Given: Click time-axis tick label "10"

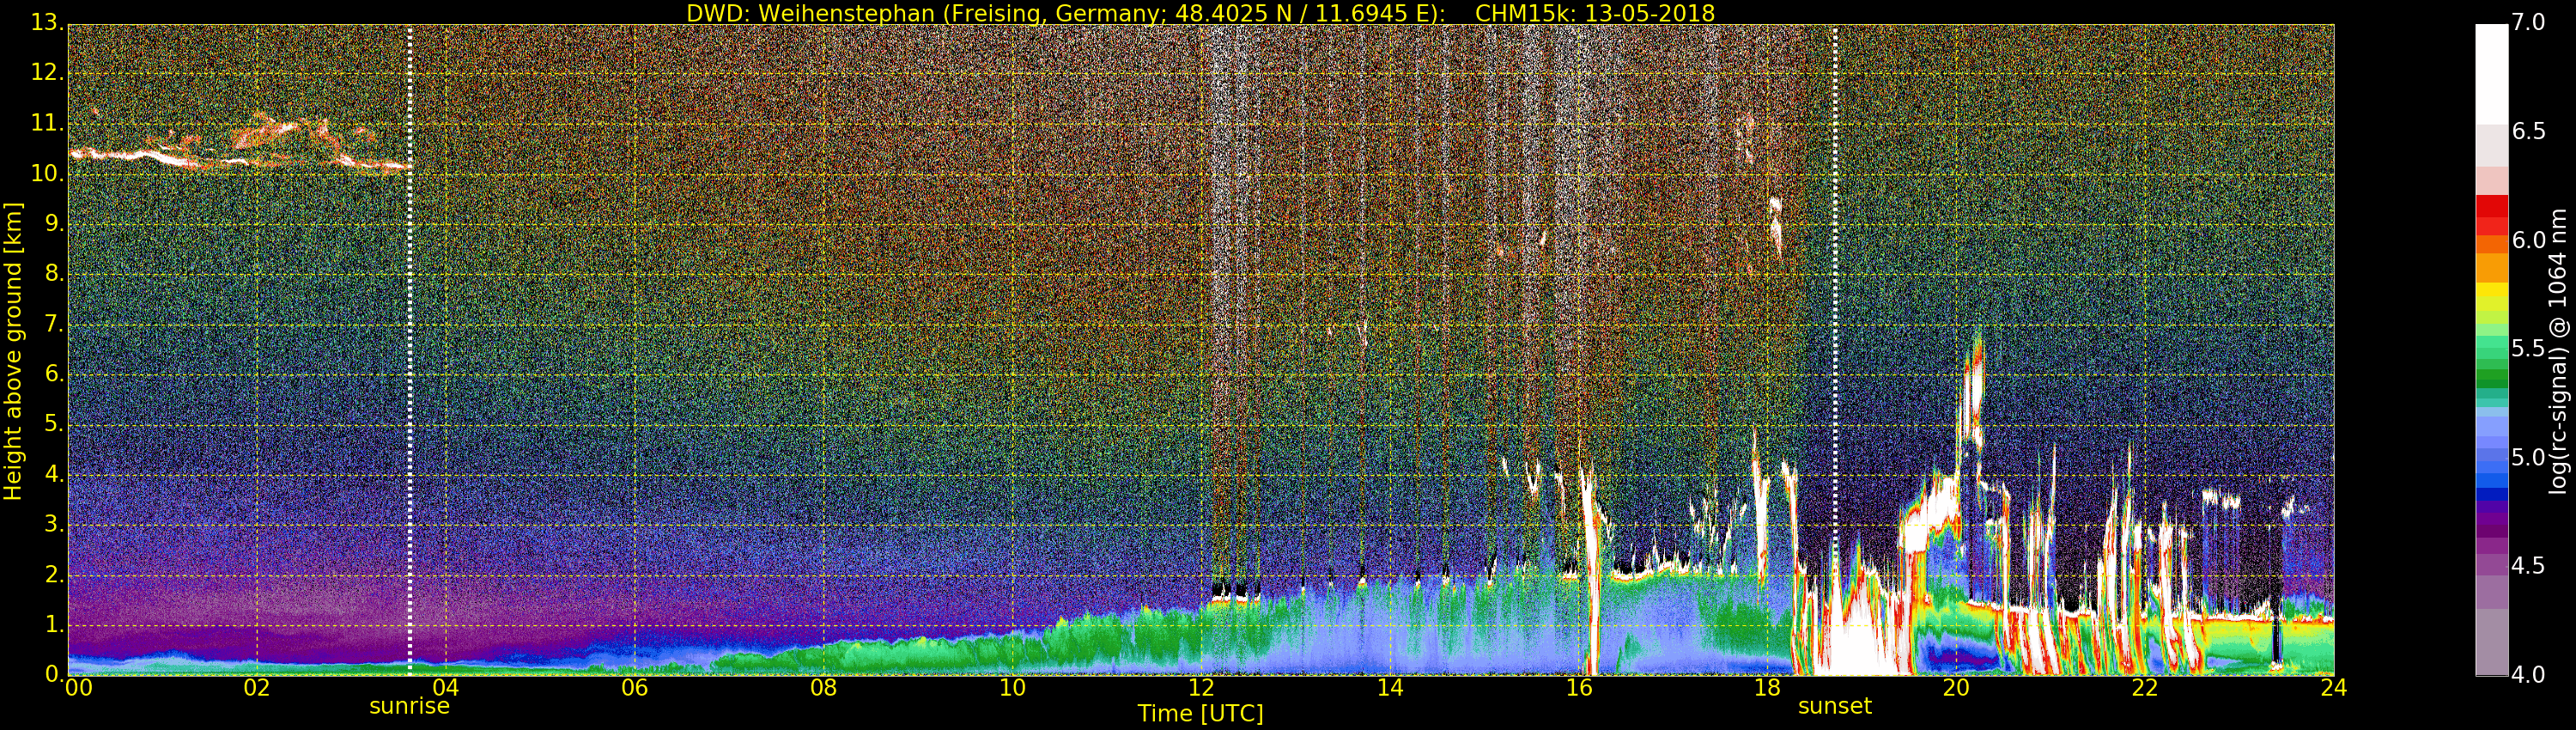Looking at the screenshot, I should tap(1012, 688).
